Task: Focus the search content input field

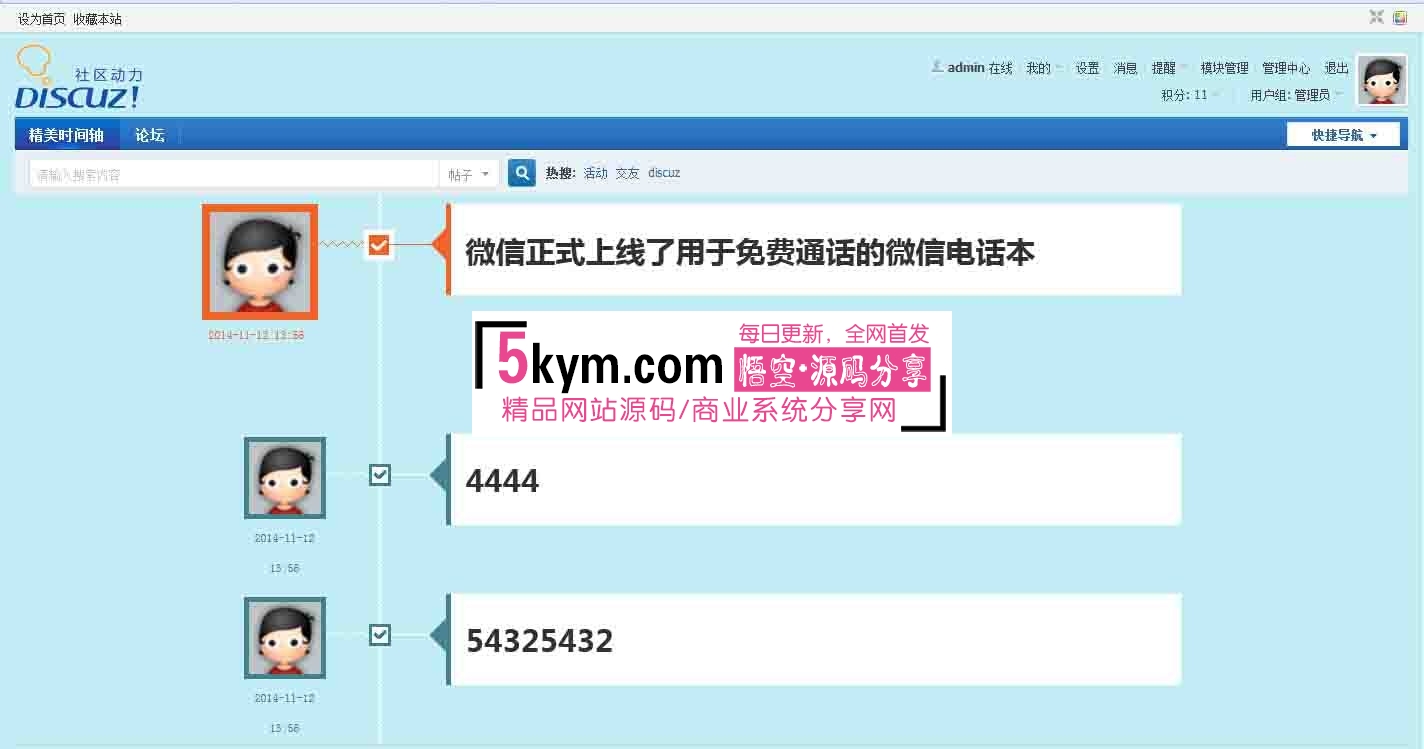Action: click(x=235, y=174)
